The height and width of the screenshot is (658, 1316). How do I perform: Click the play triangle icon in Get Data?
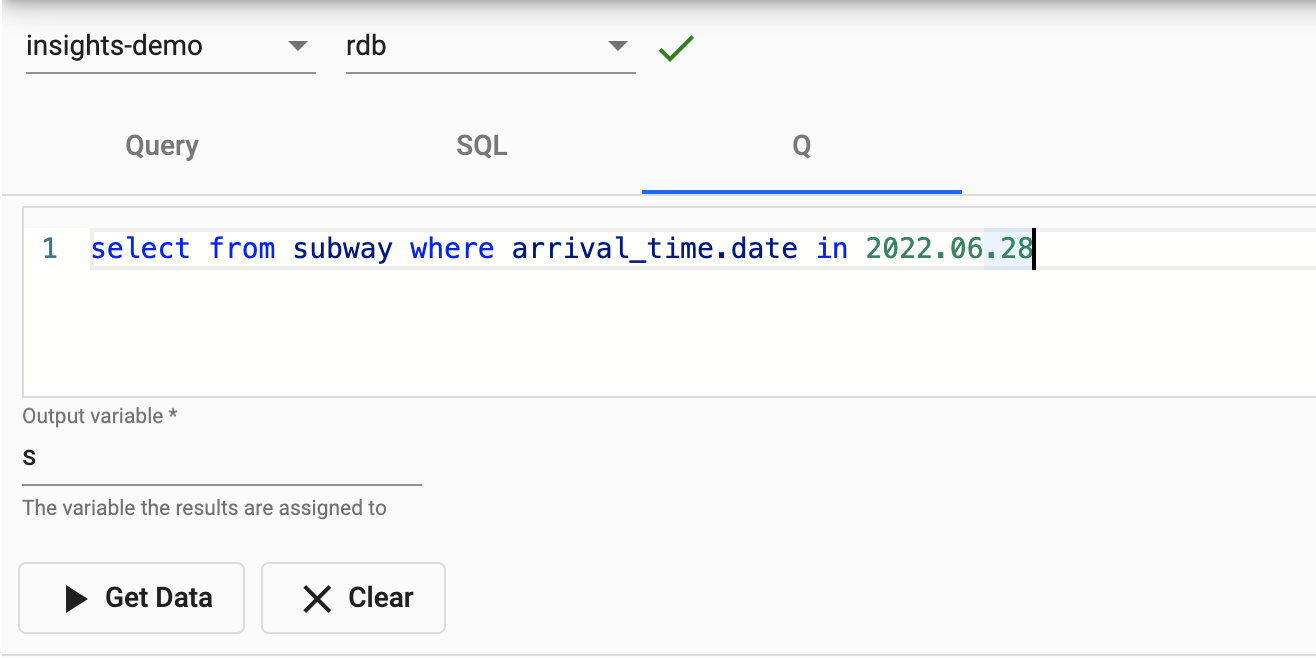[76, 598]
